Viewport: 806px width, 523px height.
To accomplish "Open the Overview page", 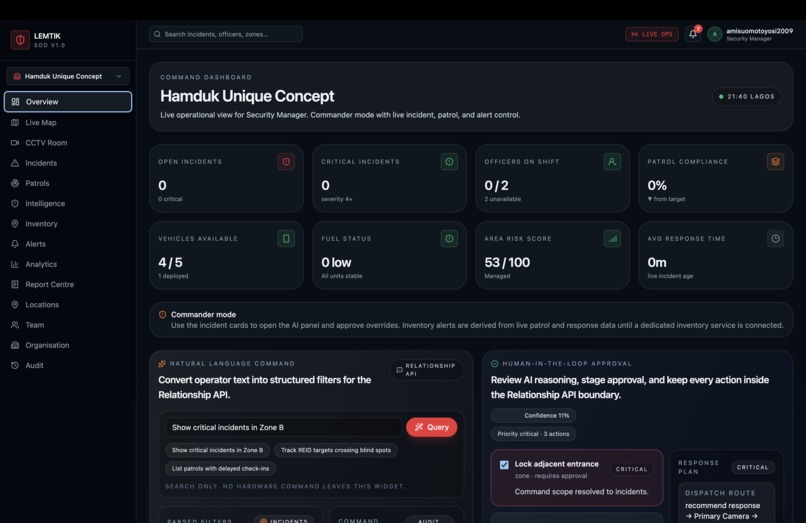I will pyautogui.click(x=68, y=102).
